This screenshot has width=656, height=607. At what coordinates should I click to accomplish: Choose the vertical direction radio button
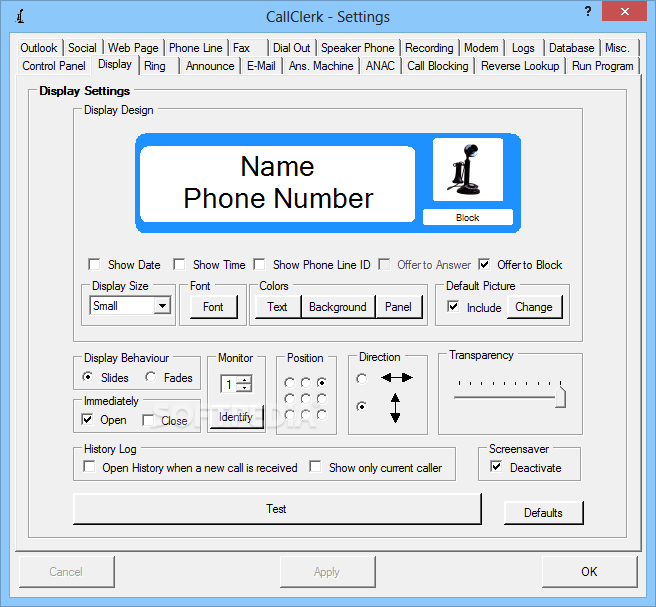point(361,407)
